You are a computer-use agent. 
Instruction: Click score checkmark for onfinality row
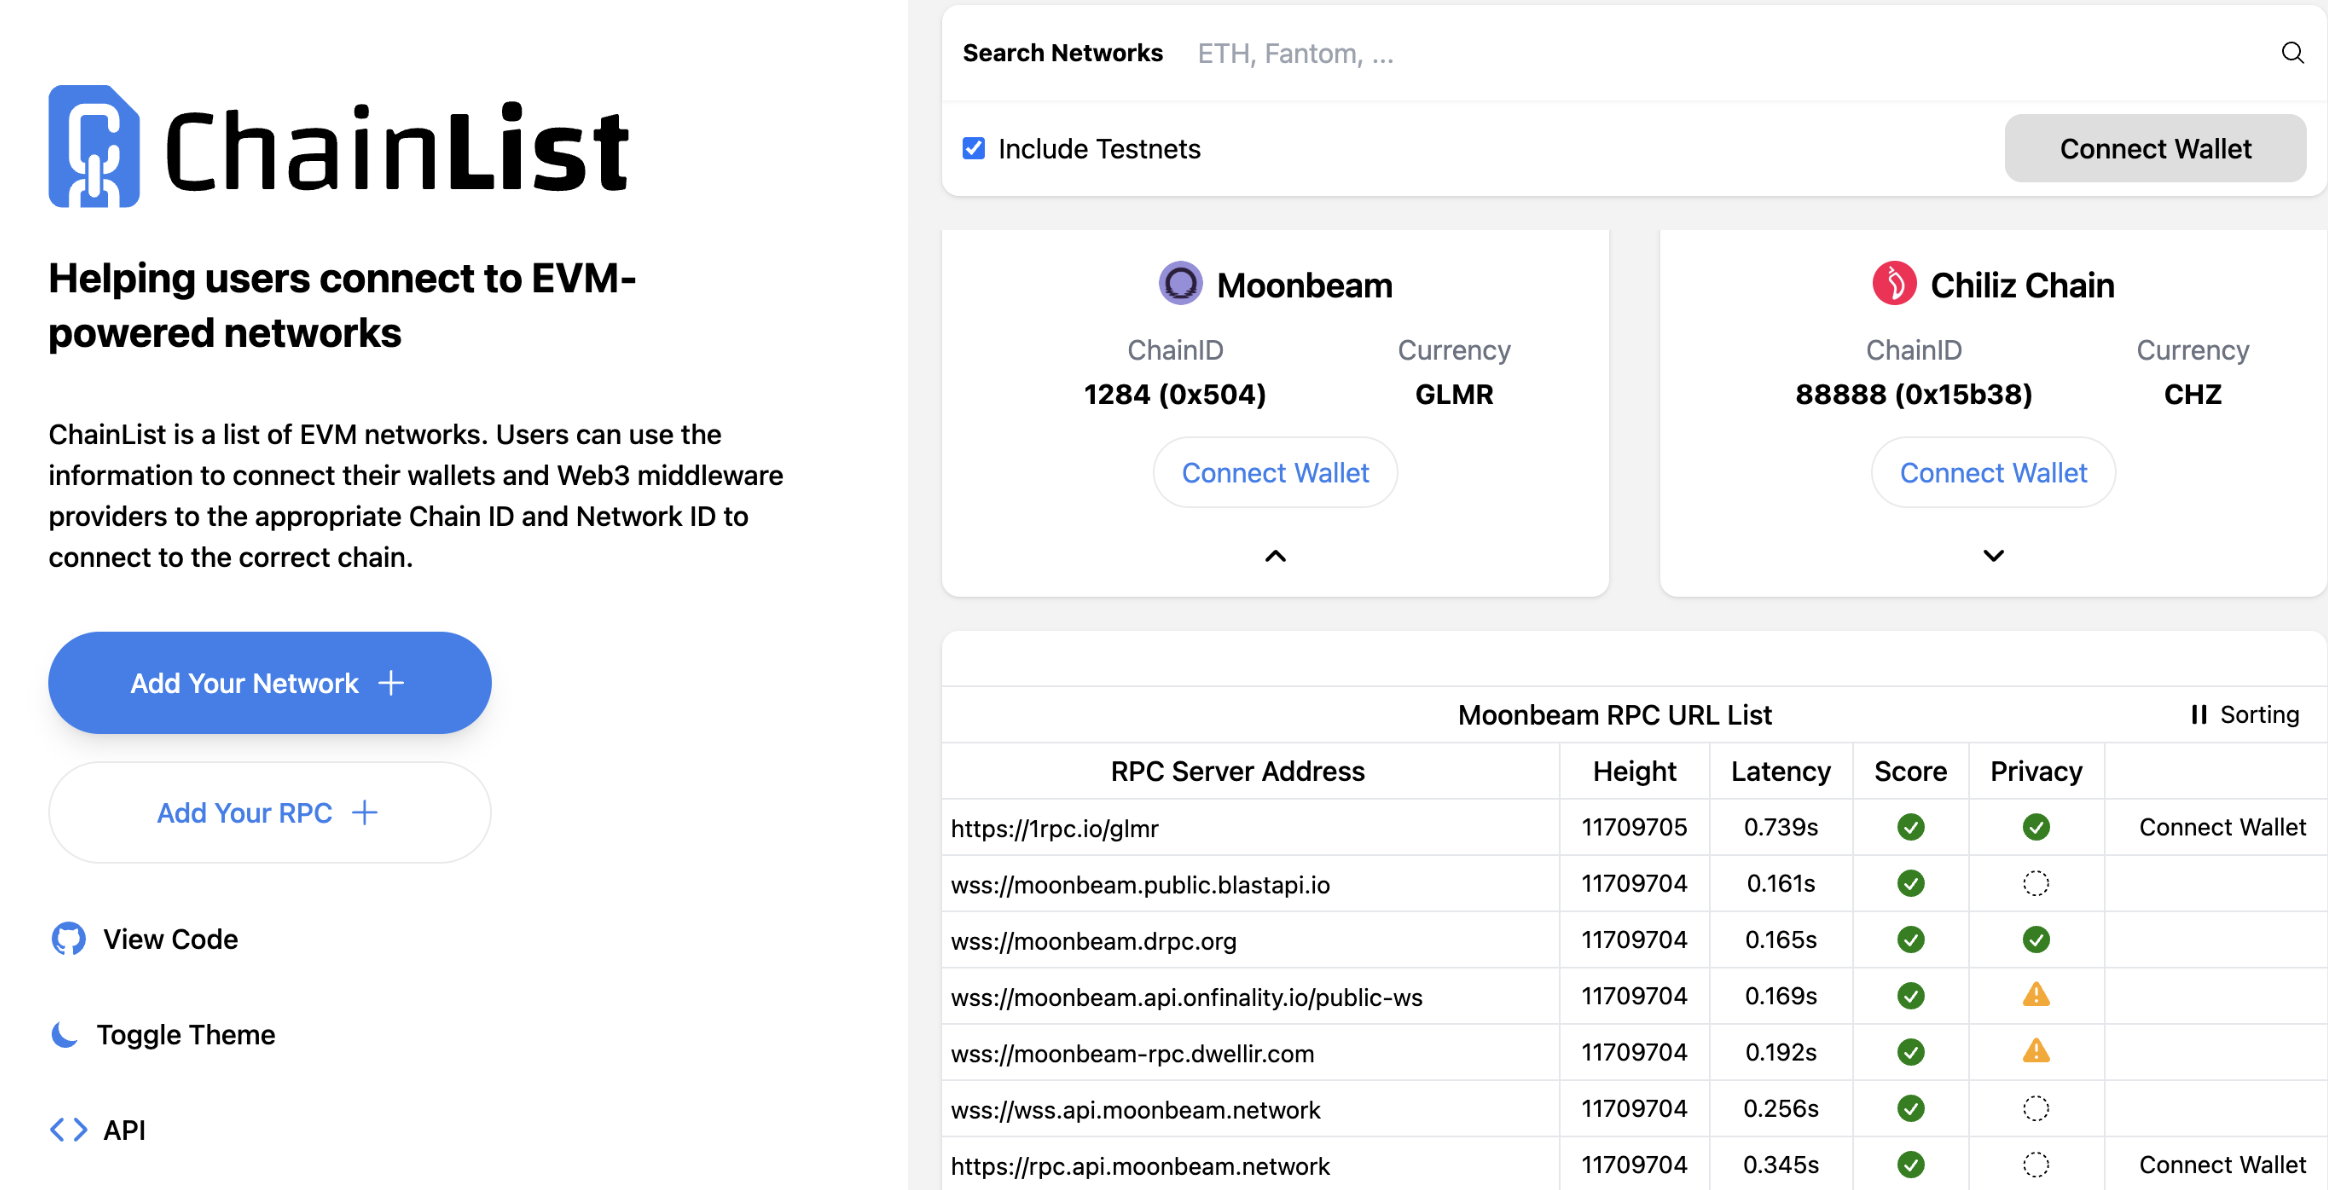pyautogui.click(x=1910, y=995)
